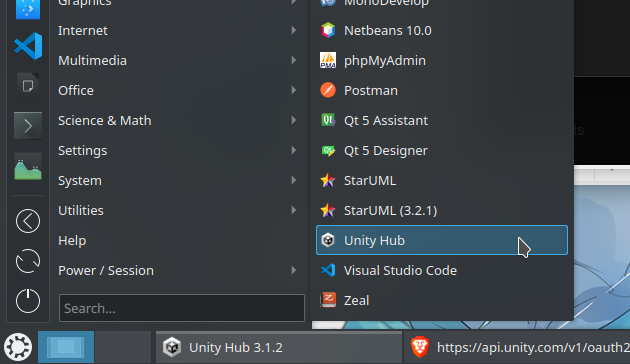The width and height of the screenshot is (630, 364).
Task: Activate the api.unity.com browser taskbar window
Action: [x=517, y=347]
